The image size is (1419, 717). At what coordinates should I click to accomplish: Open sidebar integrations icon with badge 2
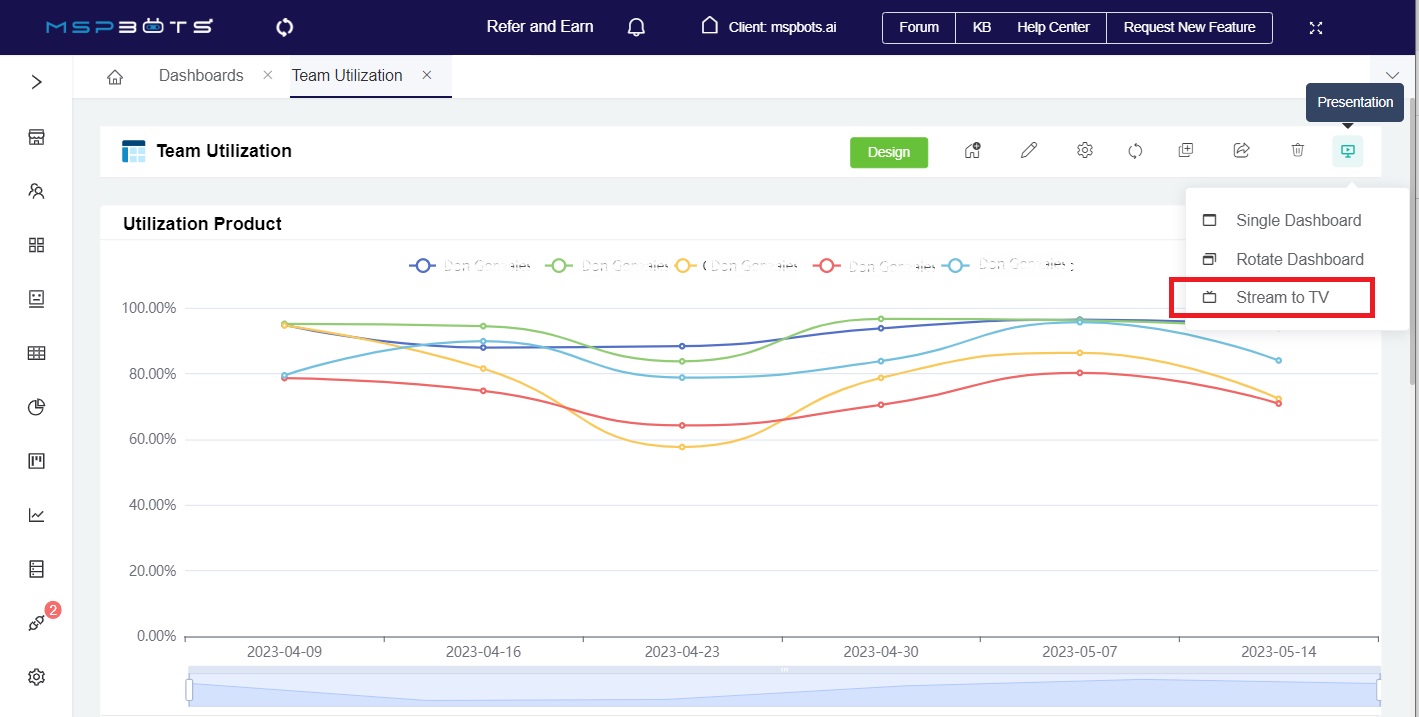coord(37,622)
